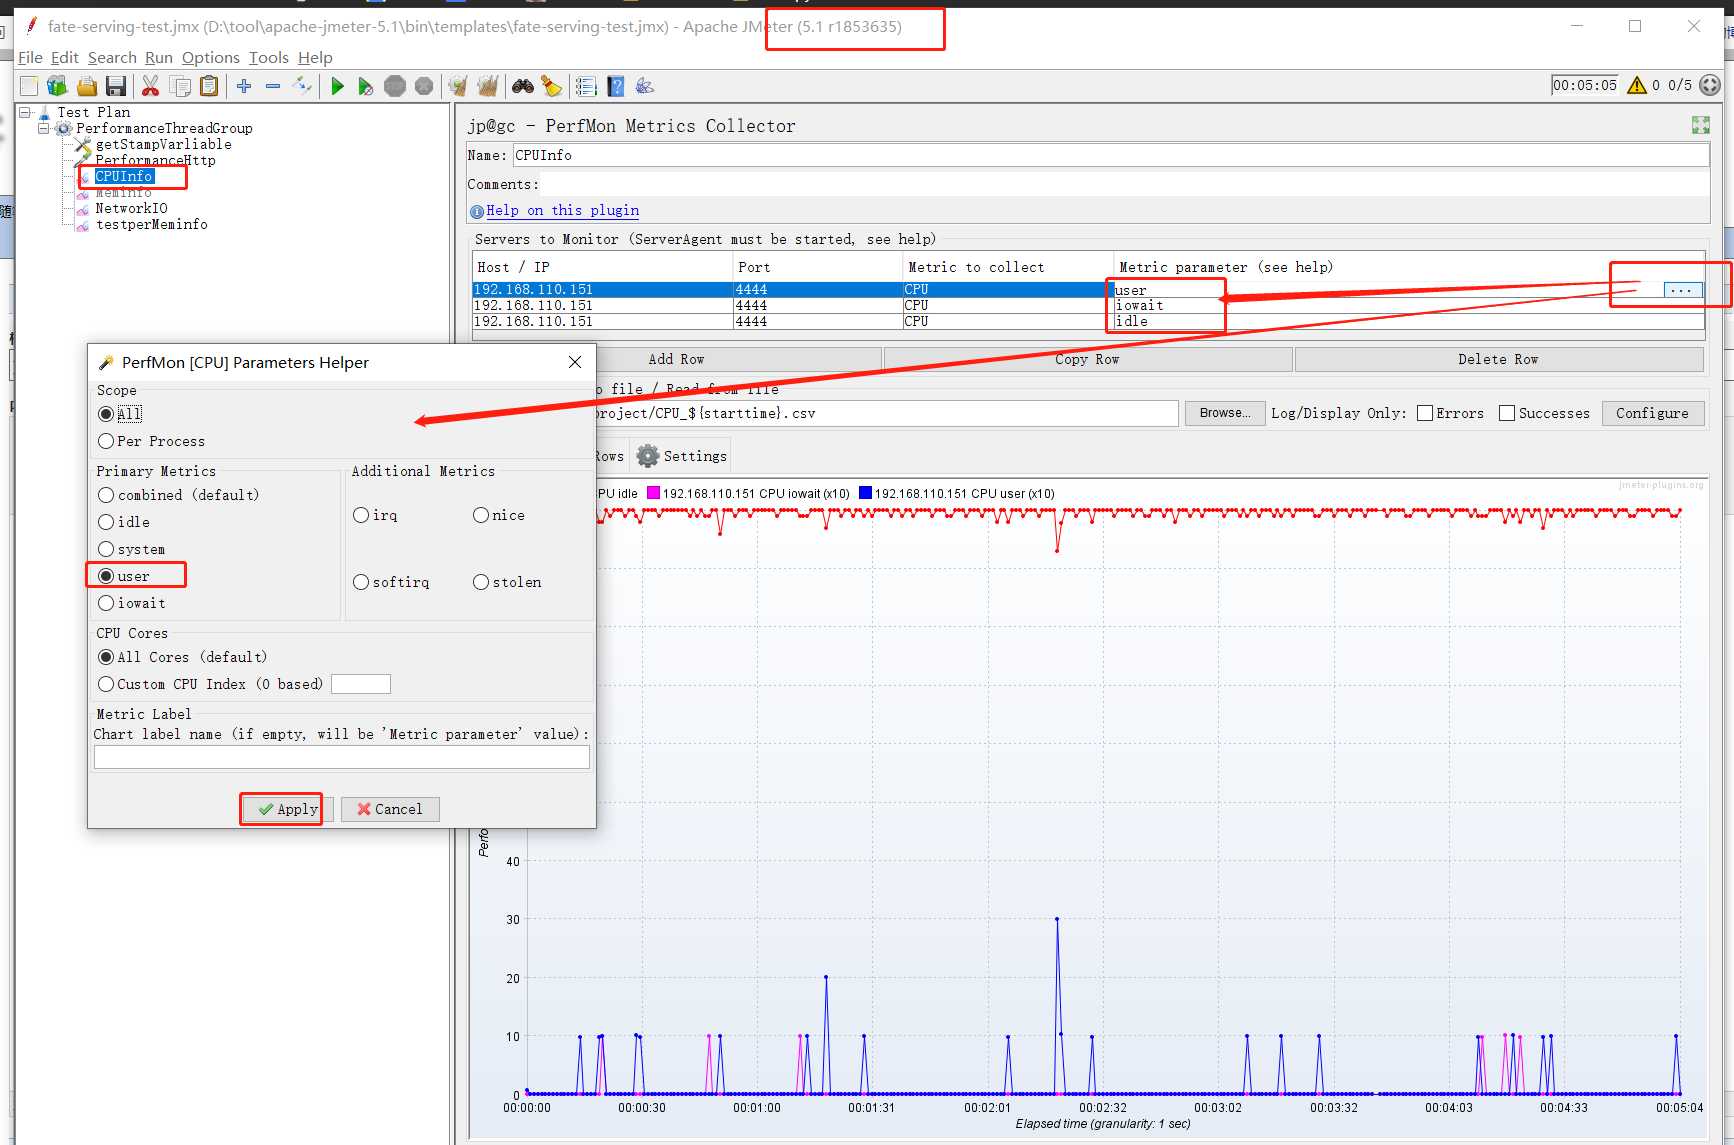Open the Edit menu
This screenshot has height=1145, width=1734.
coord(64,58)
